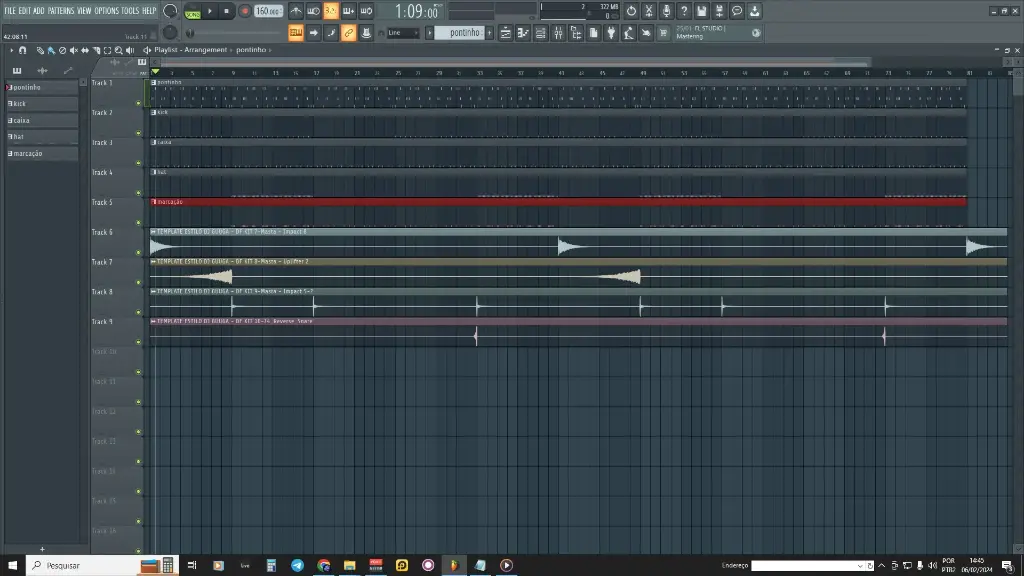1024x576 pixels.
Task: Open the project/file pages icon
Action: coord(594,33)
